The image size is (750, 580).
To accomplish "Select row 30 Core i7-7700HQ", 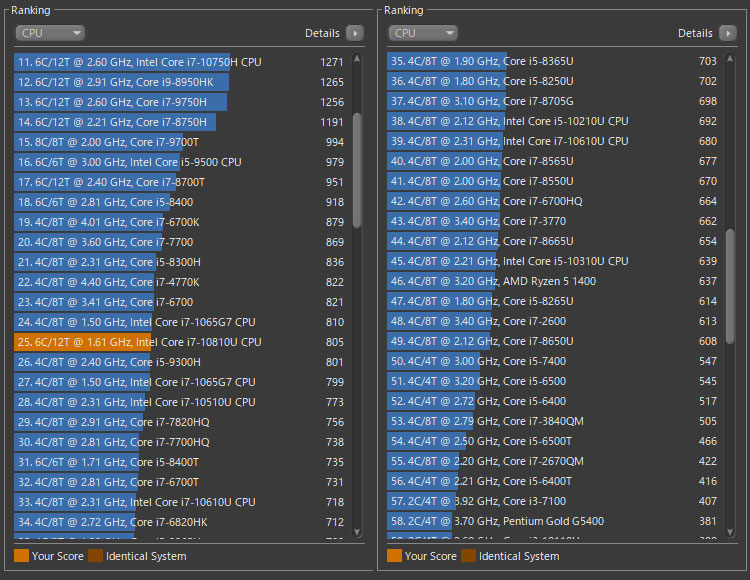I will pos(180,442).
